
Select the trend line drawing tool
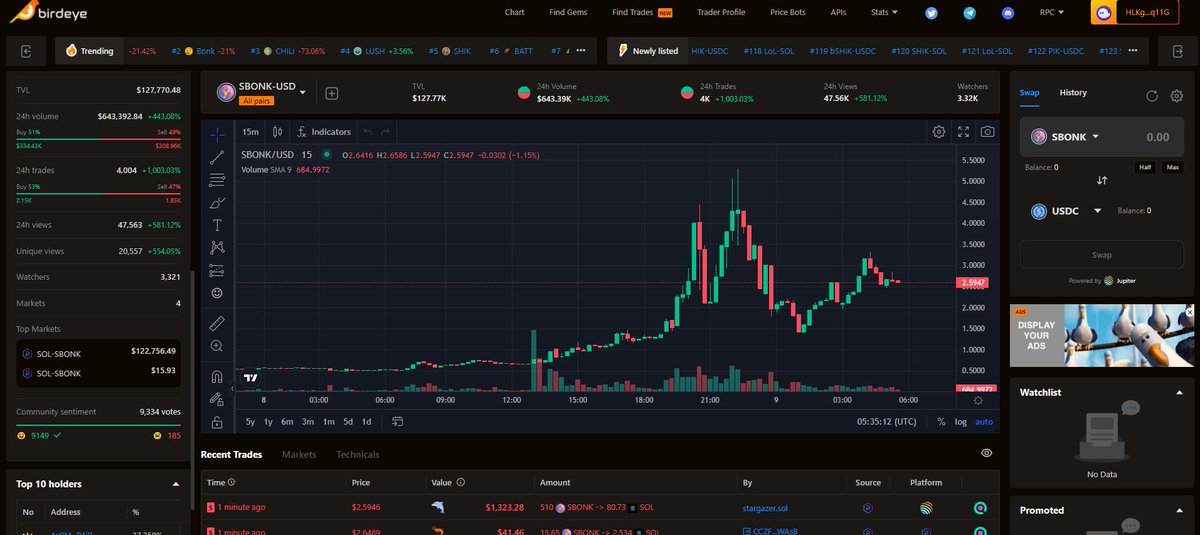[x=217, y=157]
